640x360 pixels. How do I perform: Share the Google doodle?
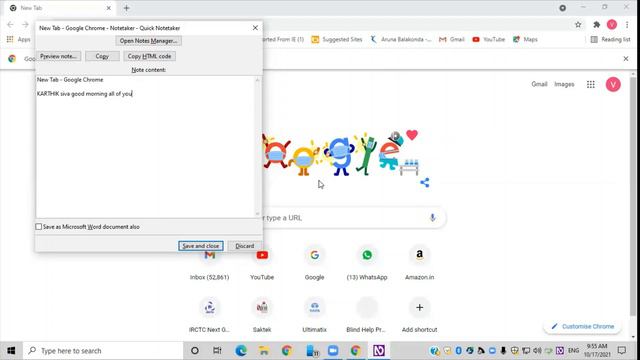[x=424, y=182]
